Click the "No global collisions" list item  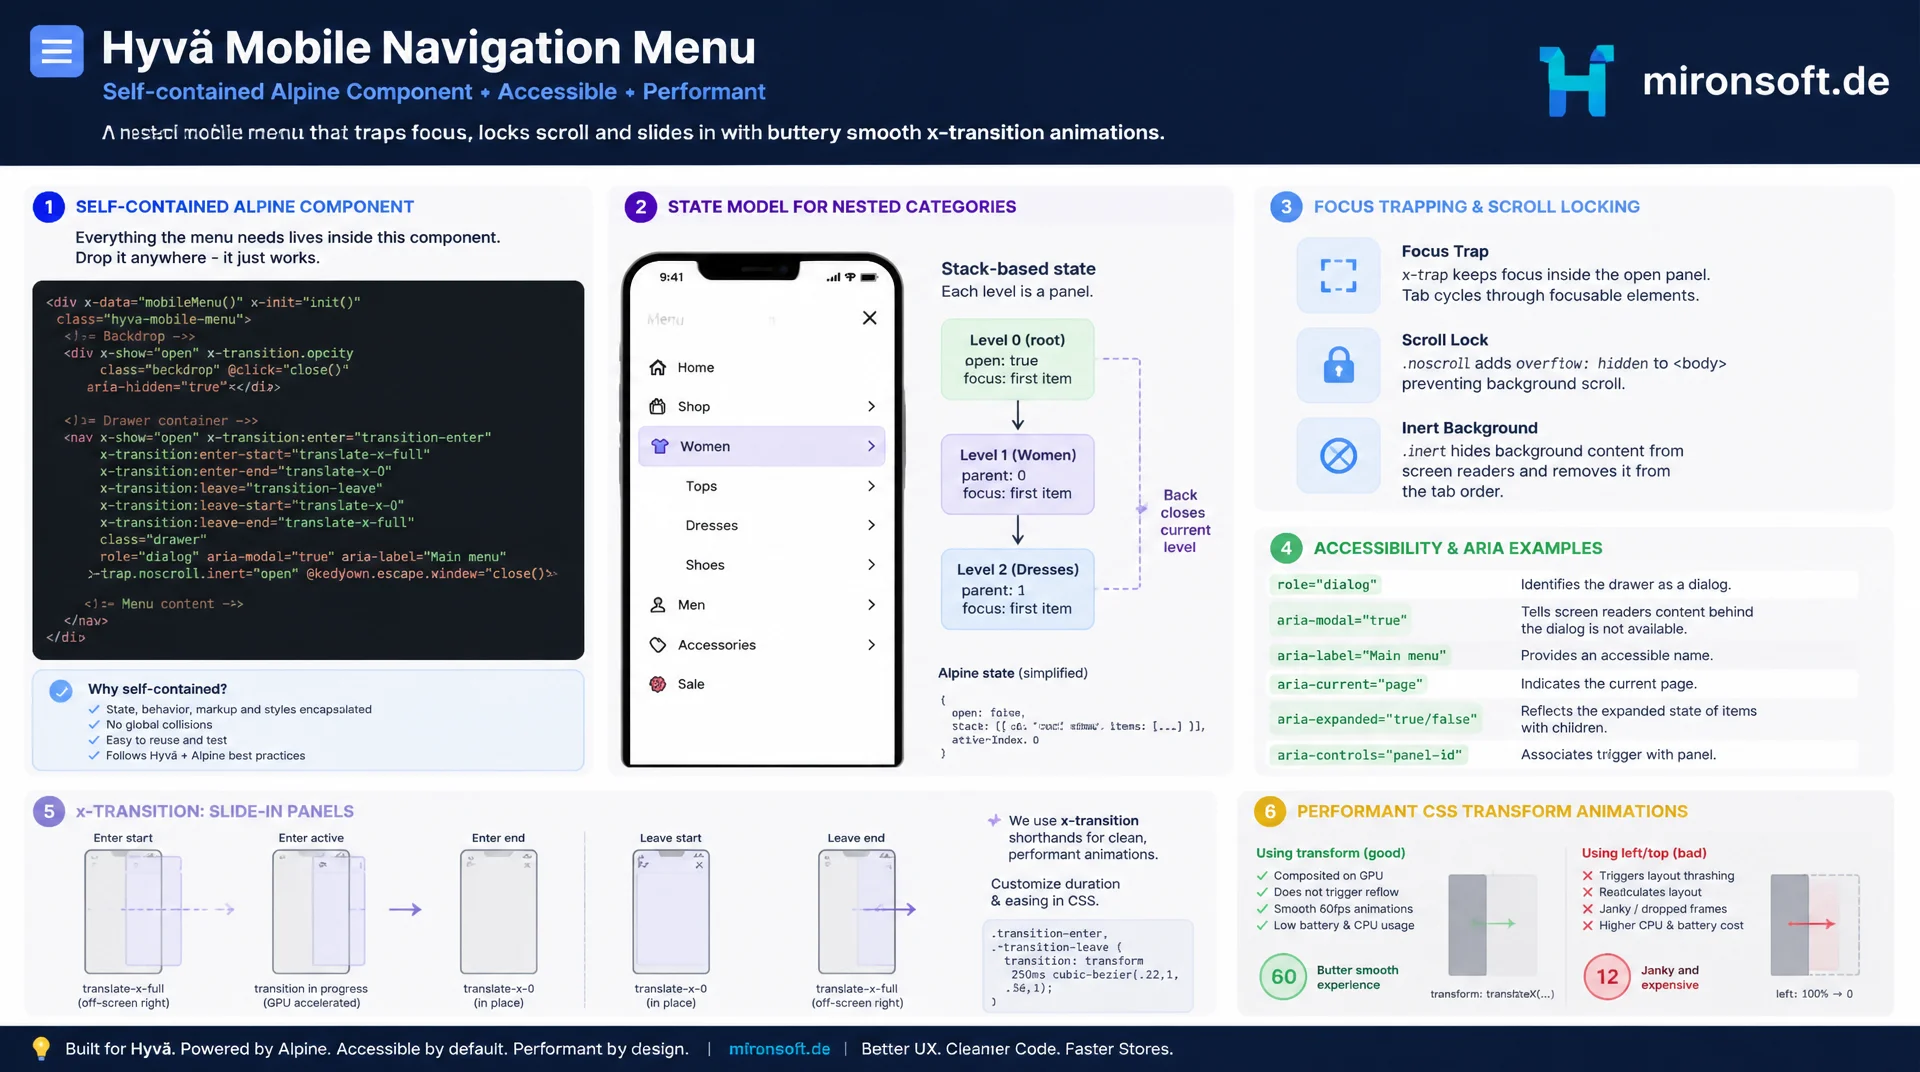[159, 725]
